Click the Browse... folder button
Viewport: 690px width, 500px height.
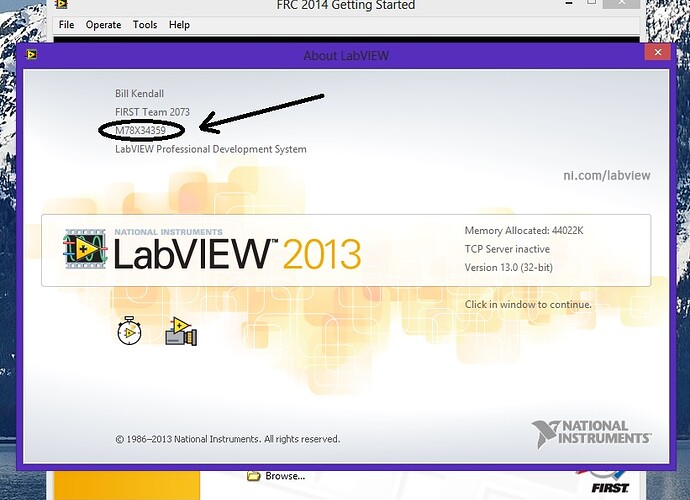(276, 476)
